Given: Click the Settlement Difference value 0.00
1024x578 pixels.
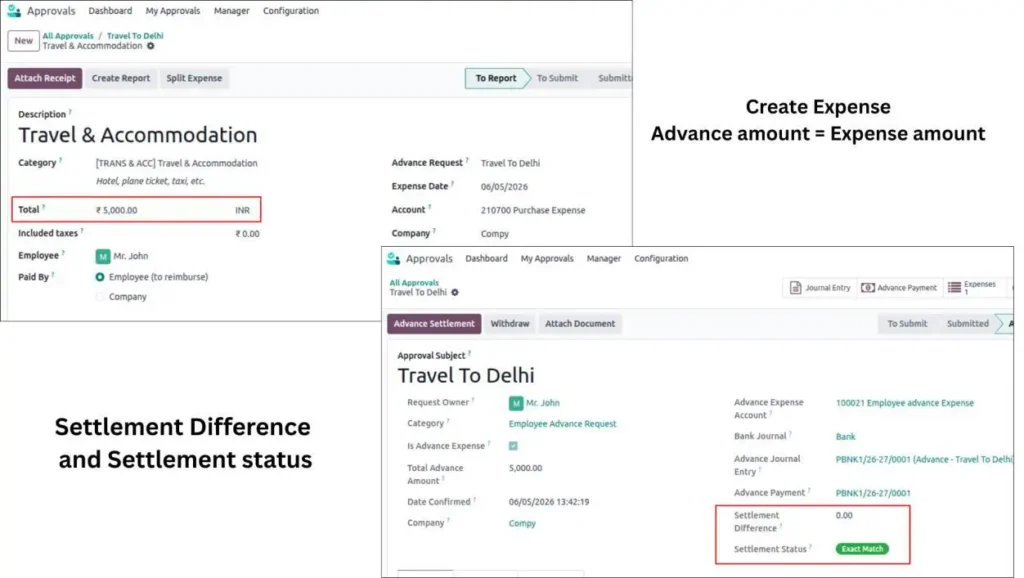Looking at the screenshot, I should (844, 516).
